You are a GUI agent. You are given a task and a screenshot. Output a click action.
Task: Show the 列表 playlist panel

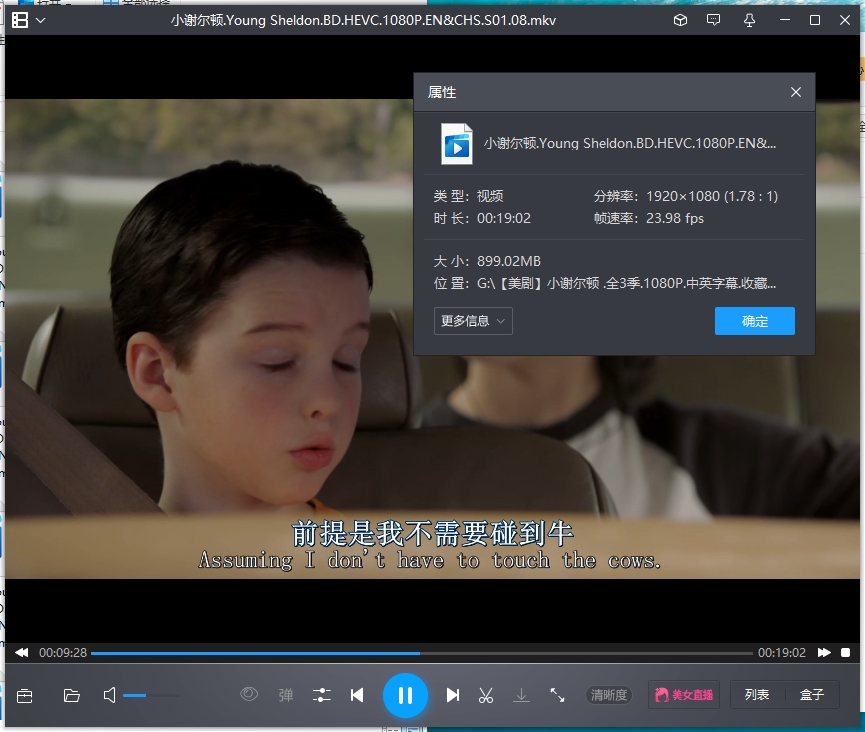coord(757,695)
